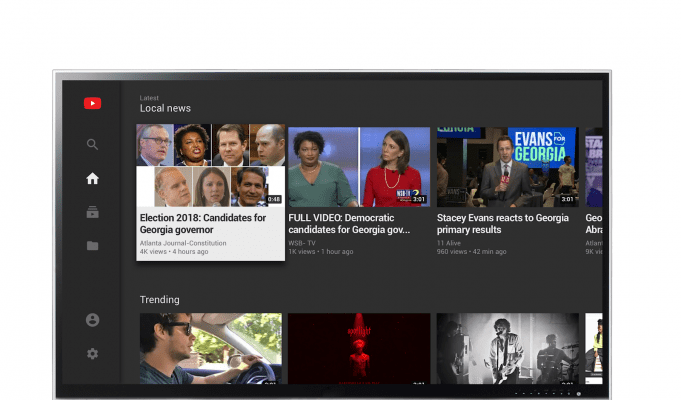Click title 'FULL VIDEO: Democratic candidates for Georgia gov...'

(349, 224)
